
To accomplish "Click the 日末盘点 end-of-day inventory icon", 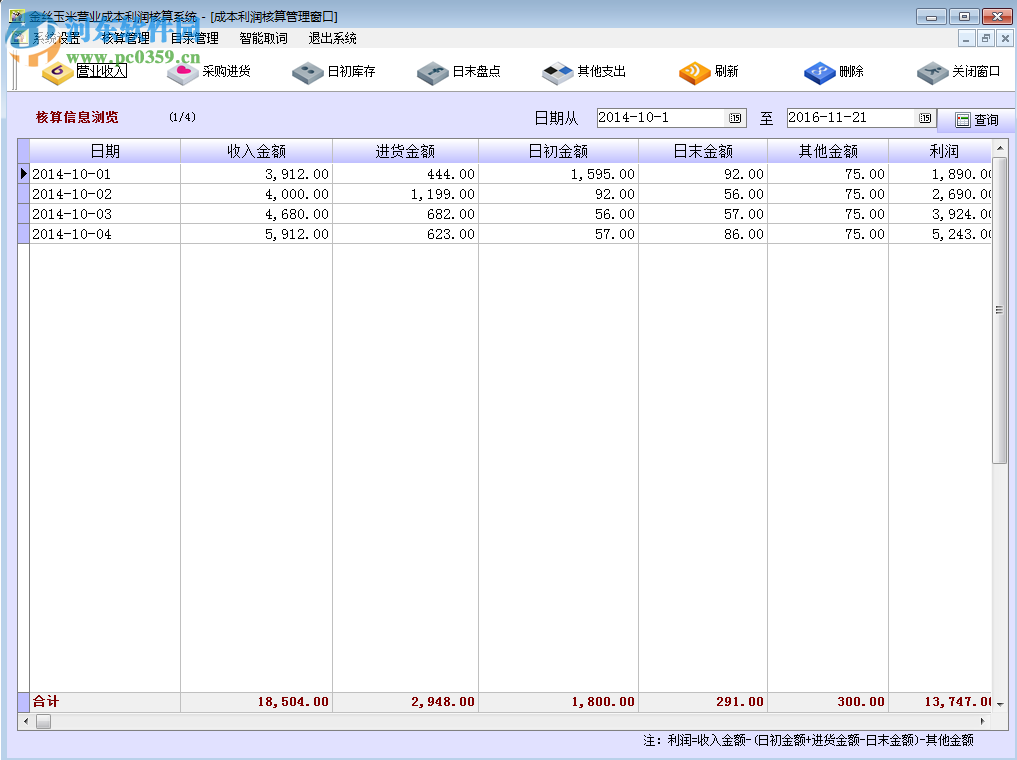I will tap(463, 72).
